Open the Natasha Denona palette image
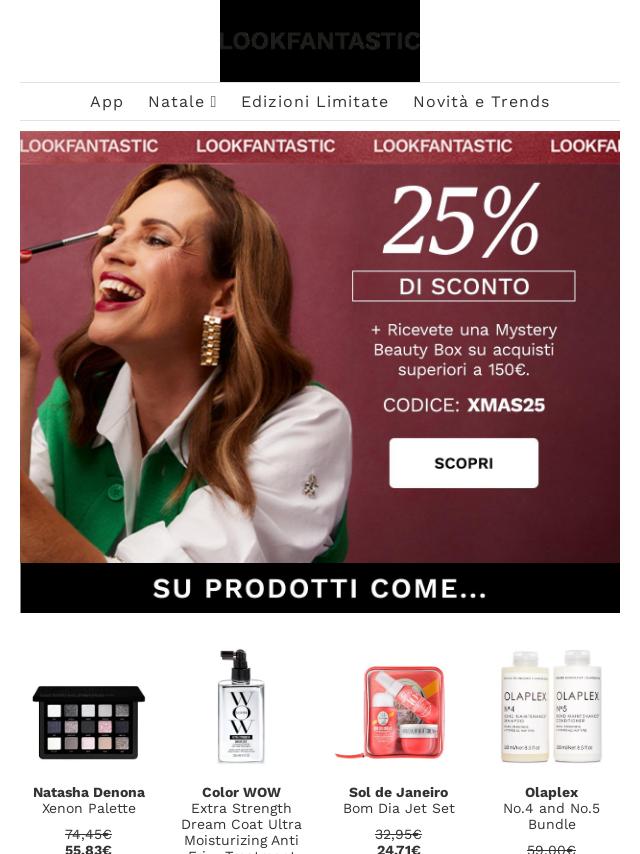The height and width of the screenshot is (854, 640). (x=89, y=722)
